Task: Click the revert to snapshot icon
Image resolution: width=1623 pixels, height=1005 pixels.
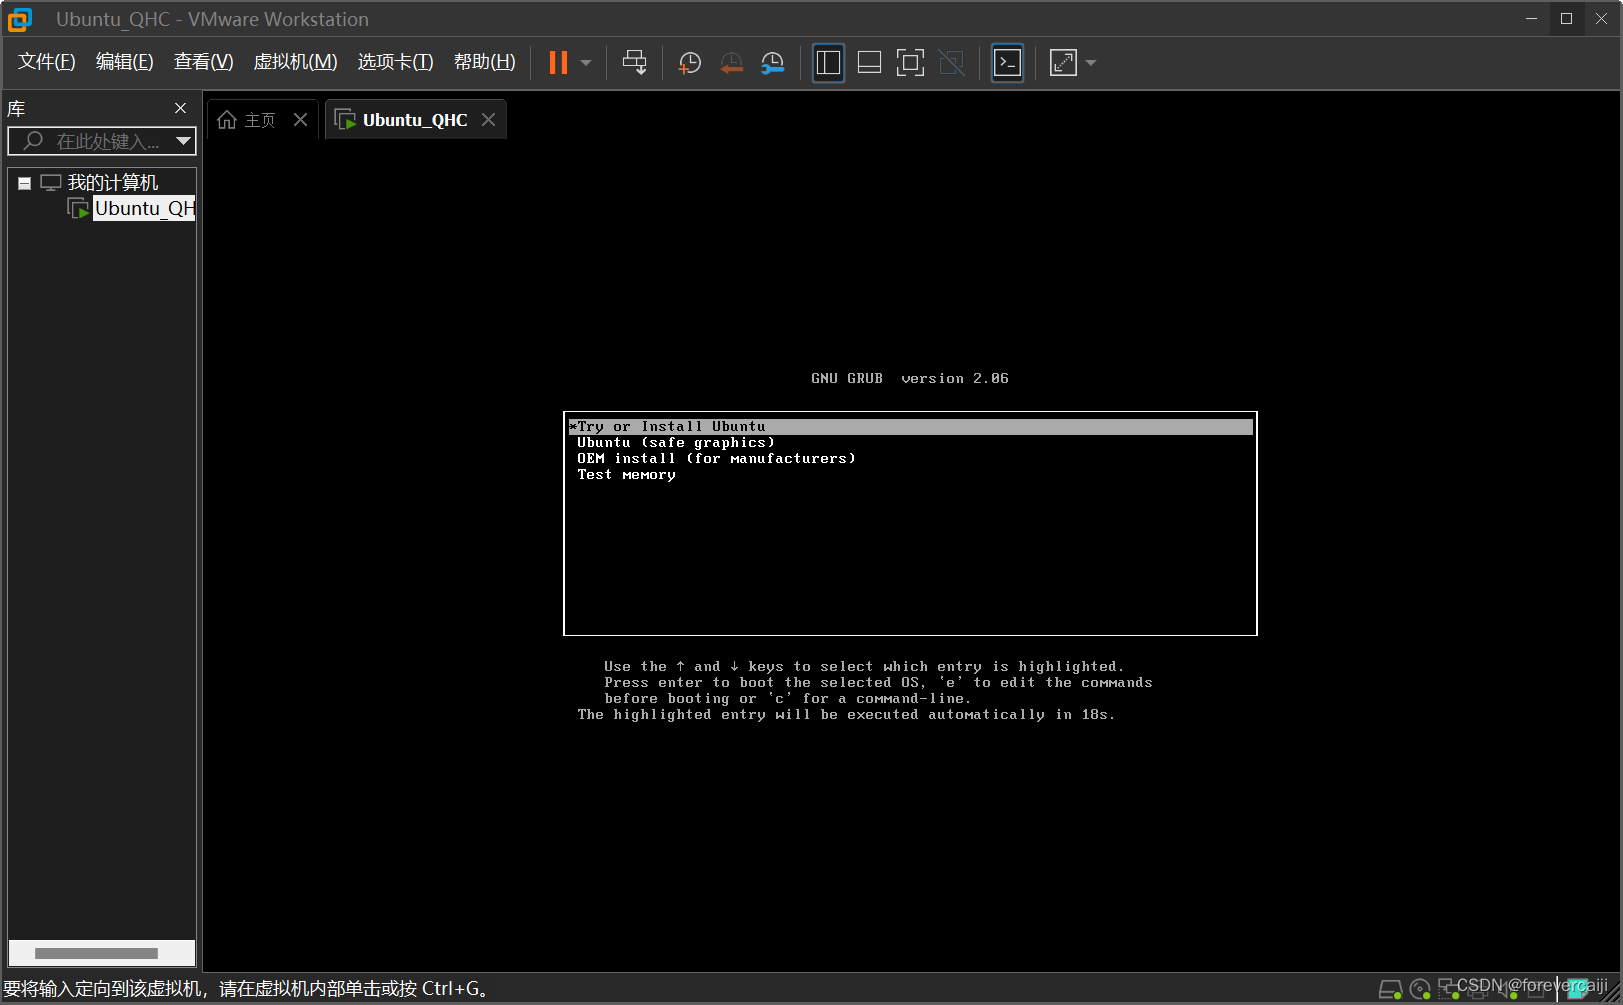Action: pyautogui.click(x=731, y=63)
